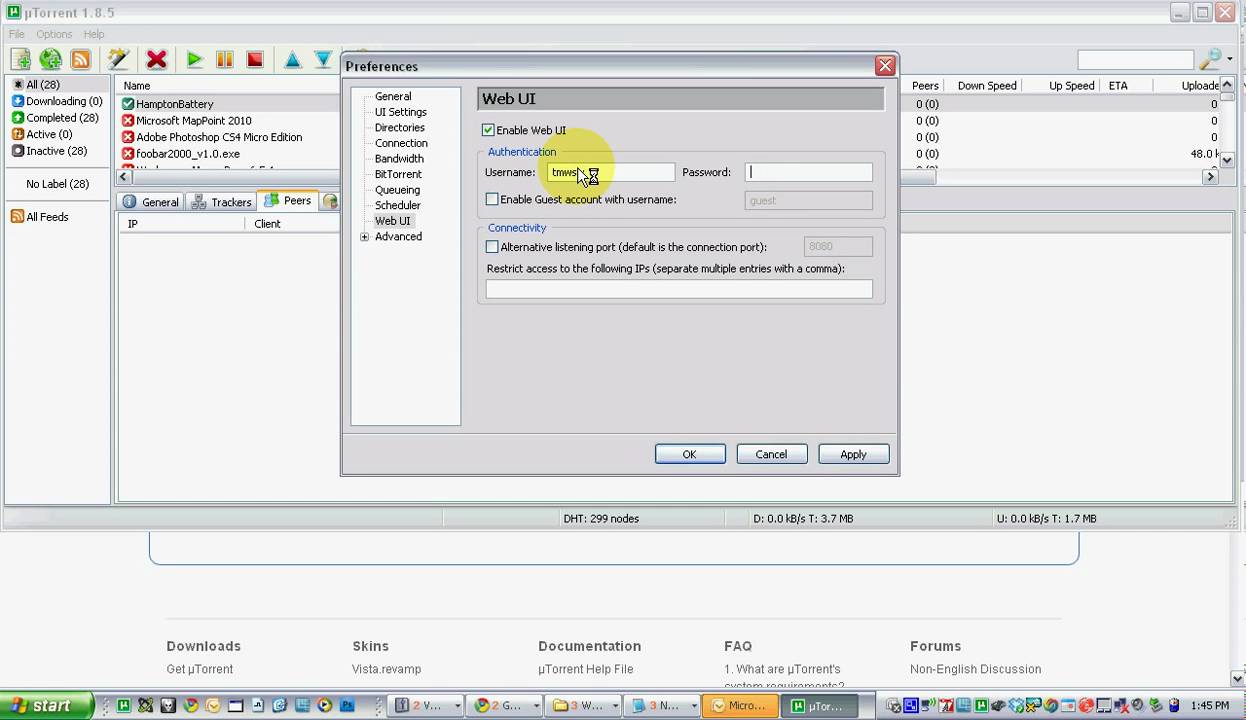Click the All Feeds RSS icon
This screenshot has width=1246, height=720.
point(17,217)
